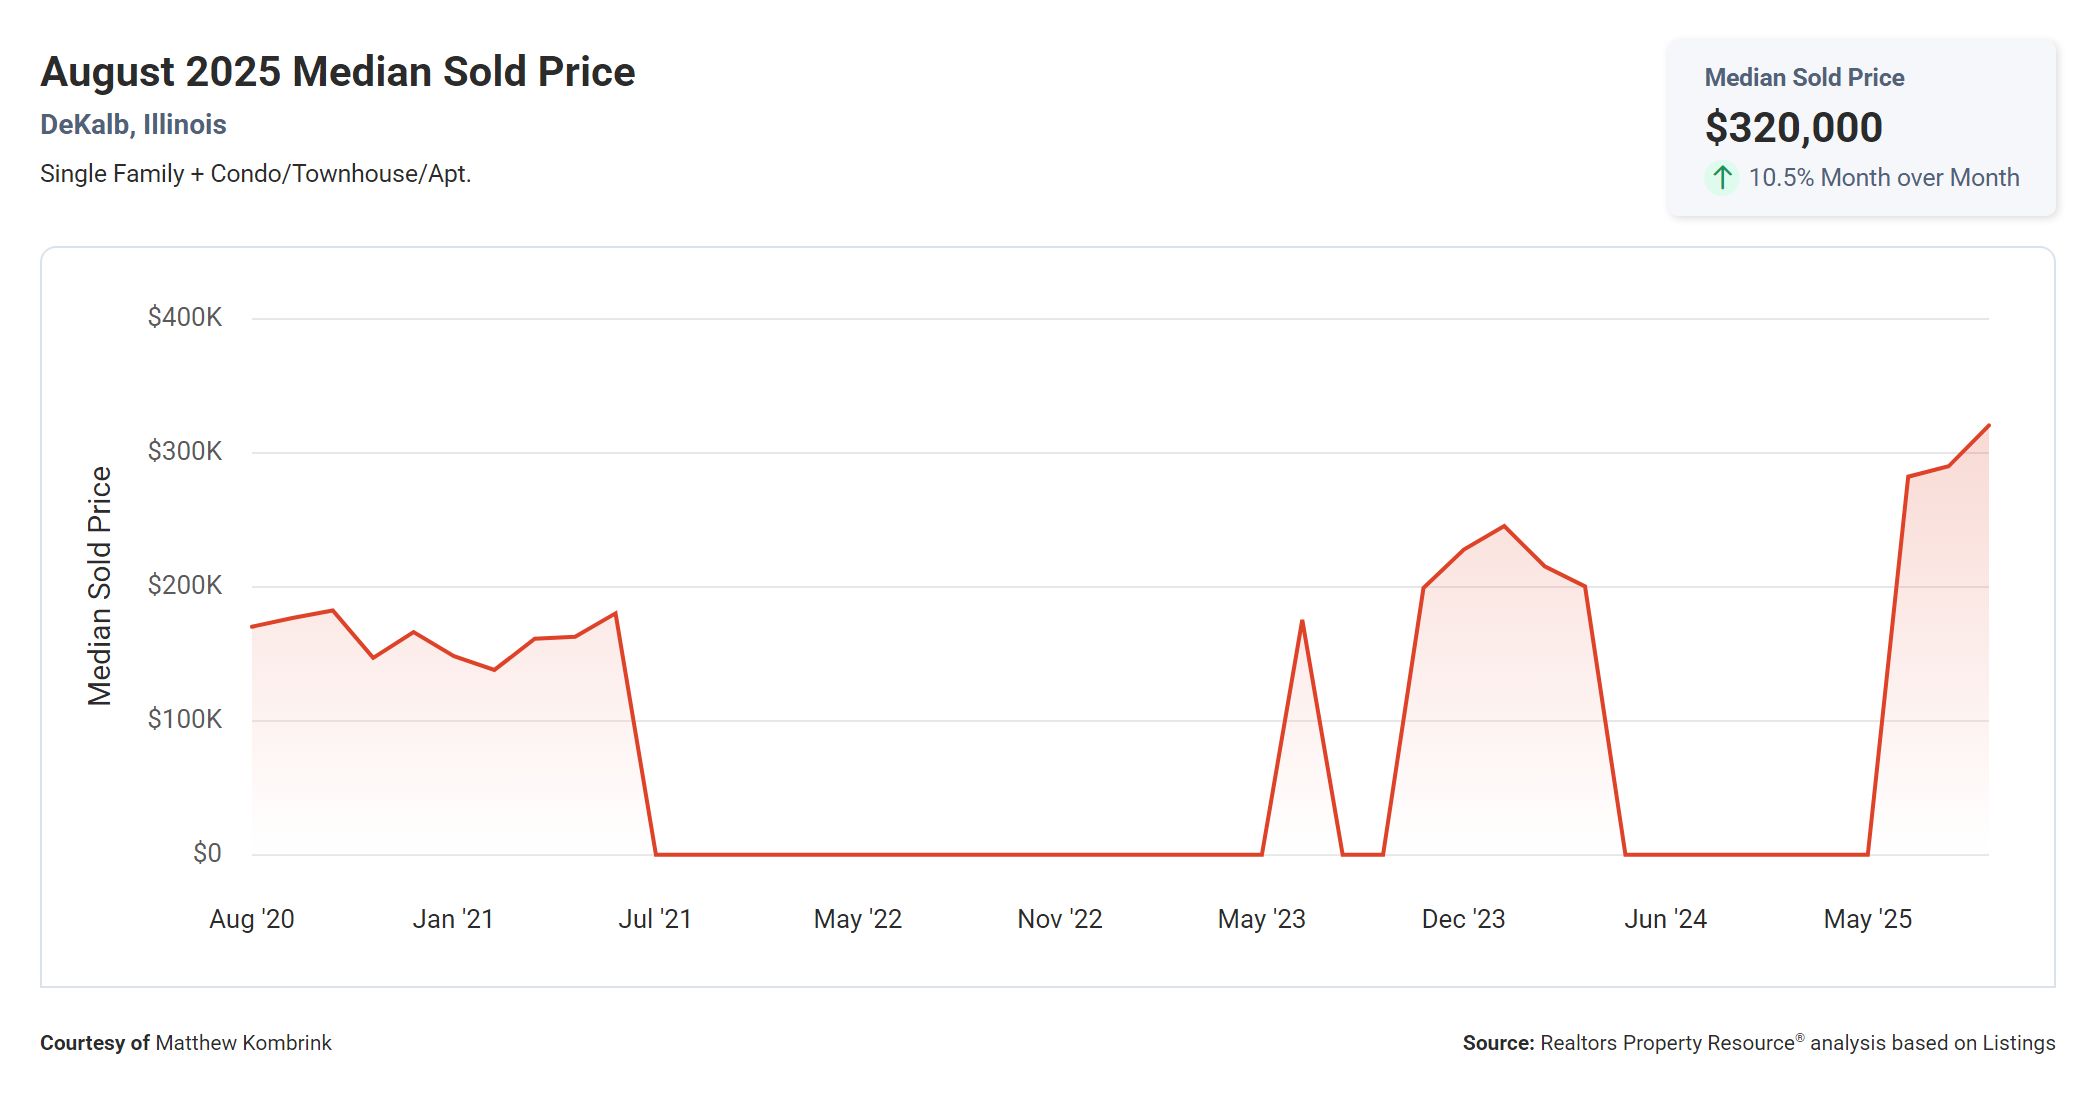Select the Median Sold Price card heading
2096x1100 pixels.
[x=1804, y=78]
